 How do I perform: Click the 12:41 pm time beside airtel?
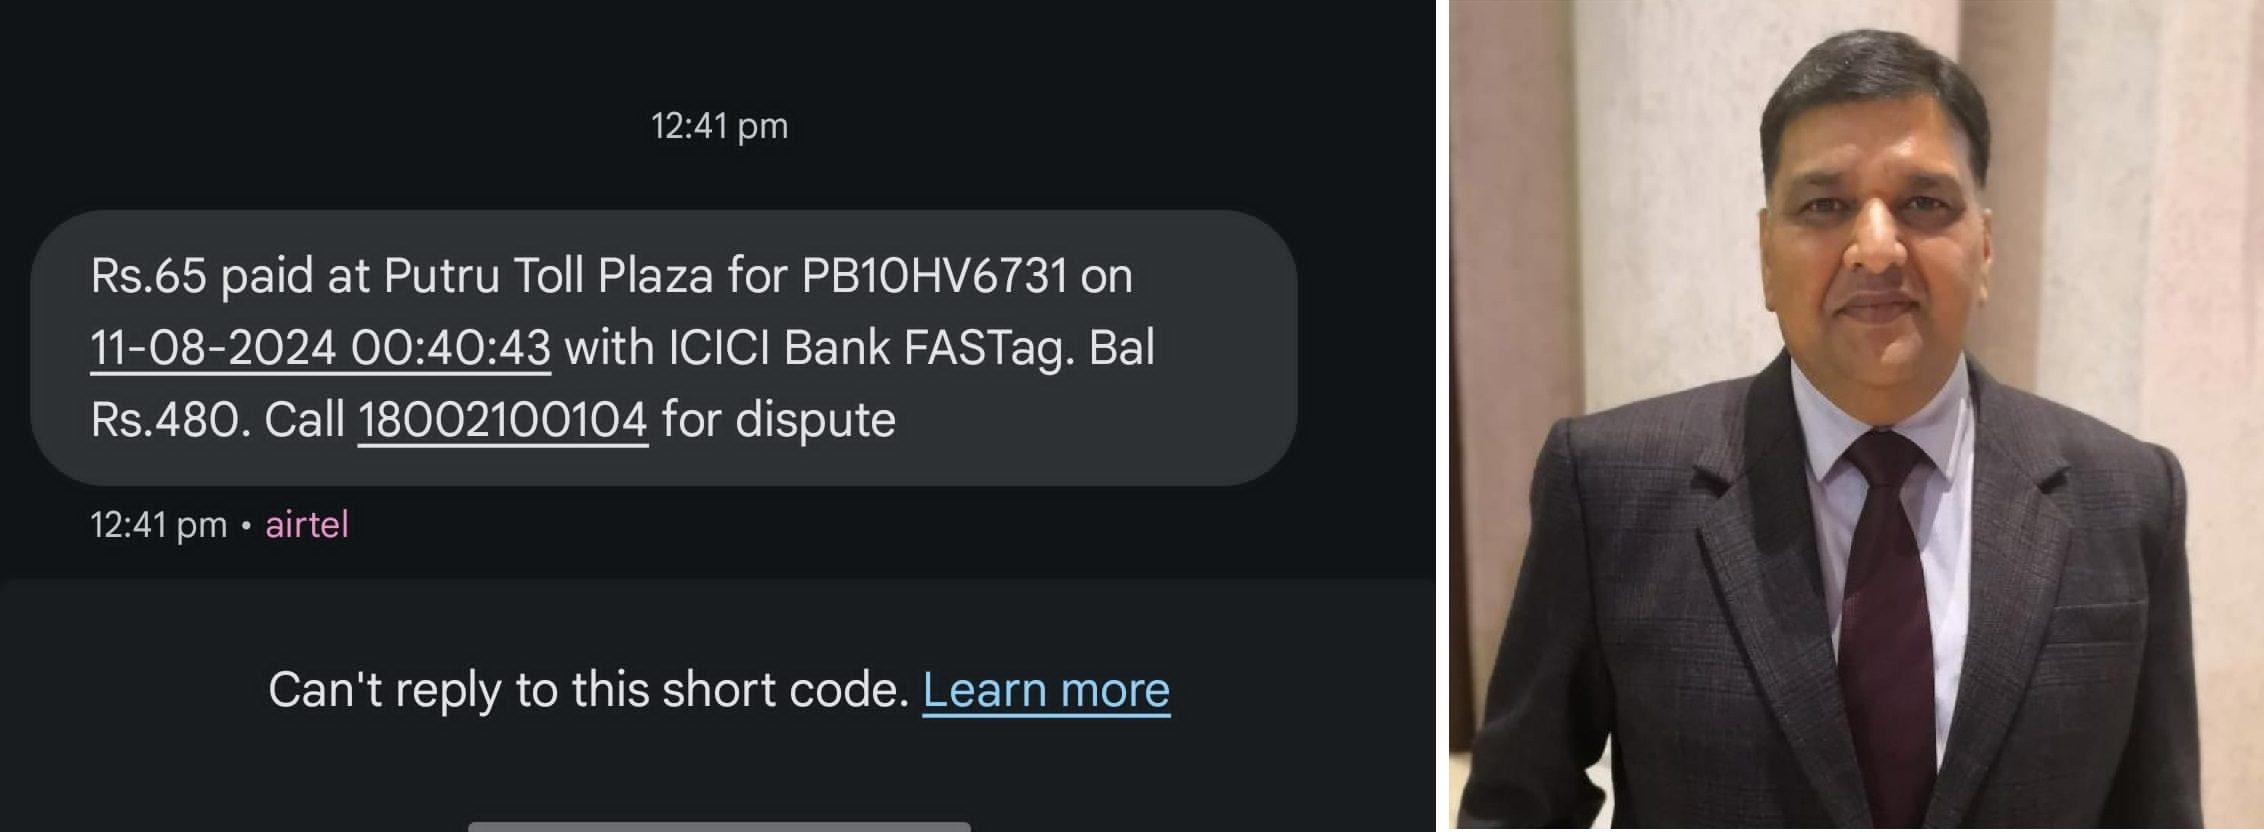159,525
